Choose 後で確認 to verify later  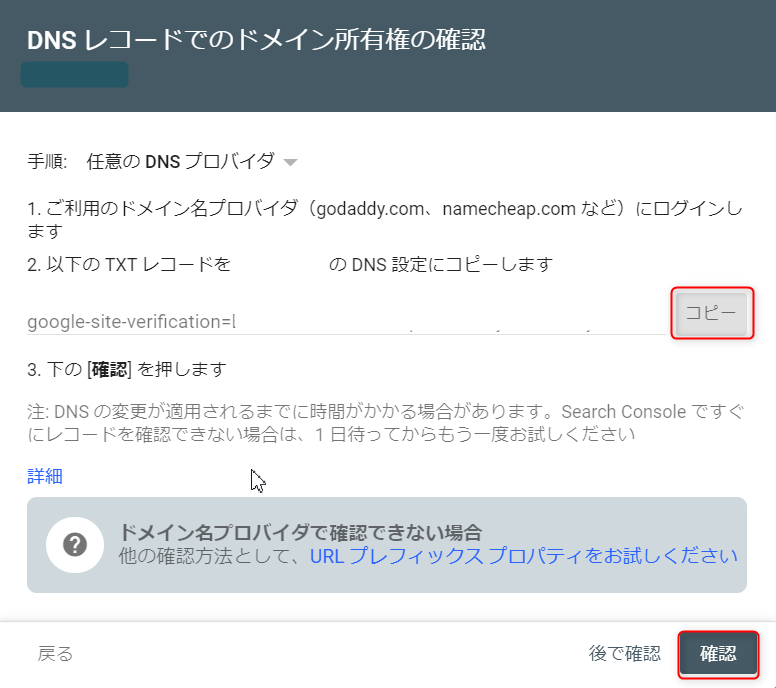click(x=624, y=654)
